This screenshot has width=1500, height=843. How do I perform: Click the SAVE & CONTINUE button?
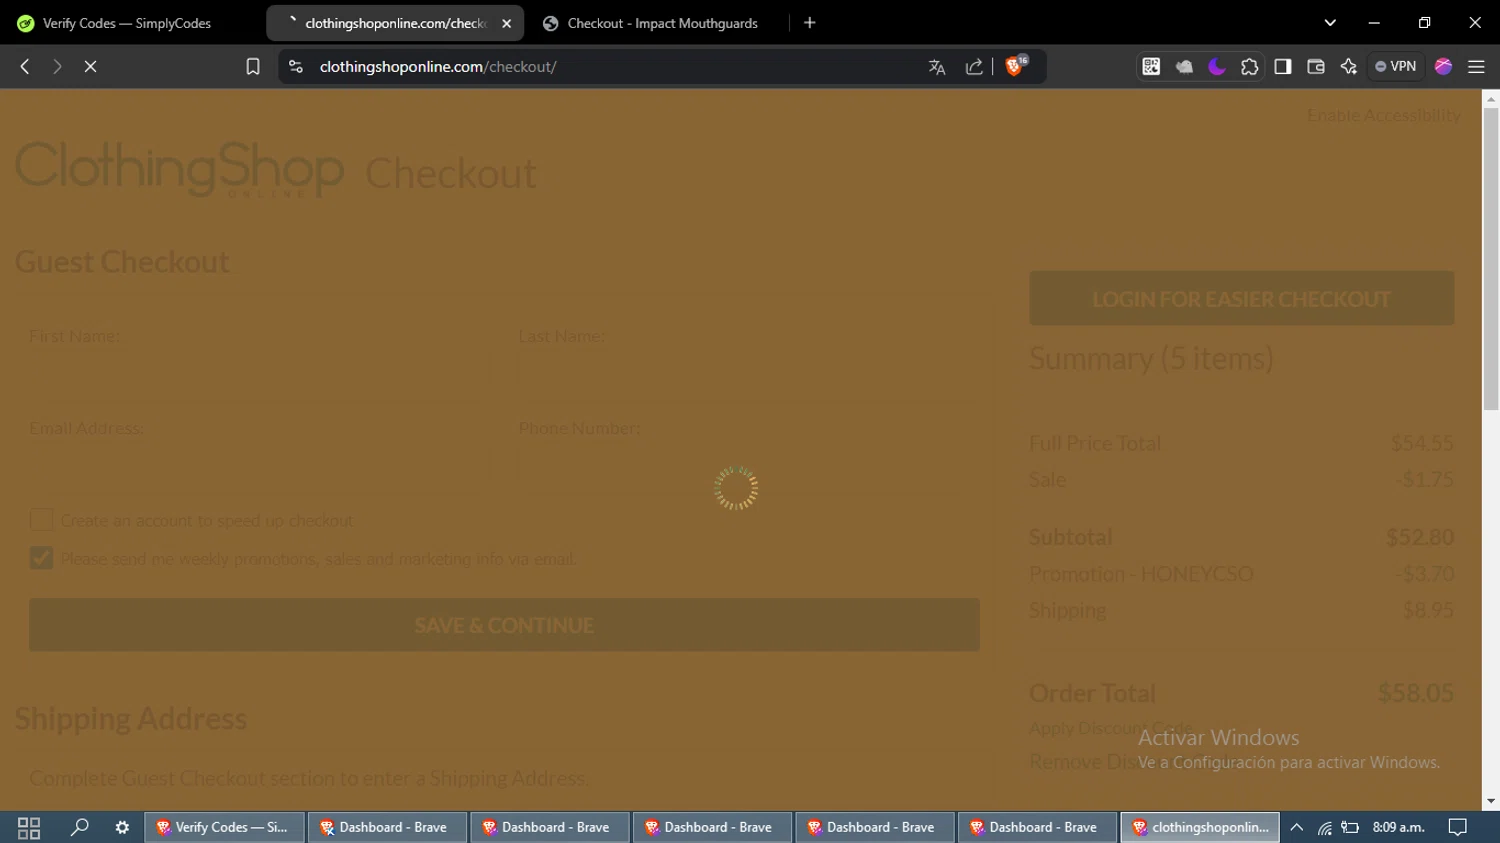coord(504,625)
